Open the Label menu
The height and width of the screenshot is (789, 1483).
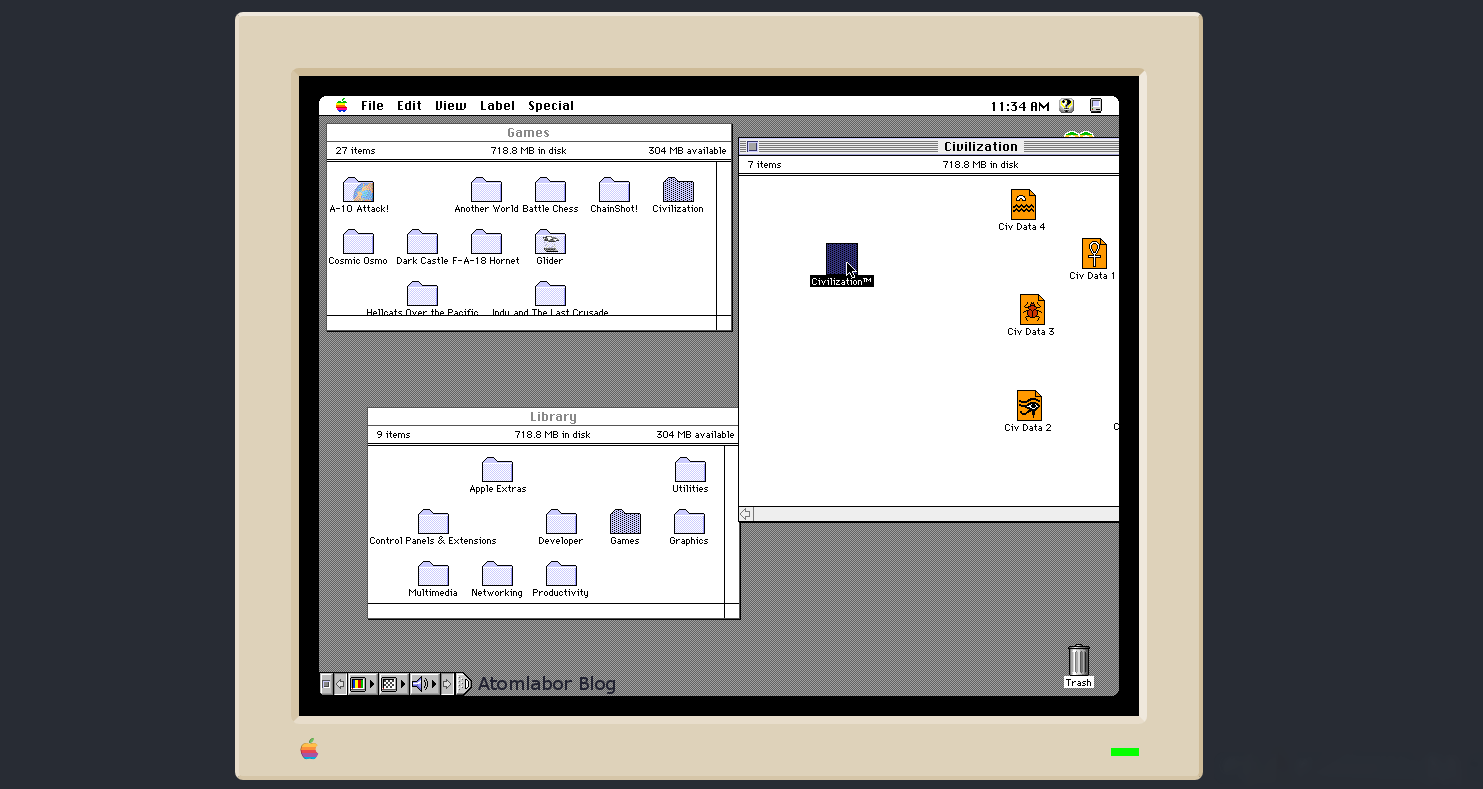click(497, 105)
